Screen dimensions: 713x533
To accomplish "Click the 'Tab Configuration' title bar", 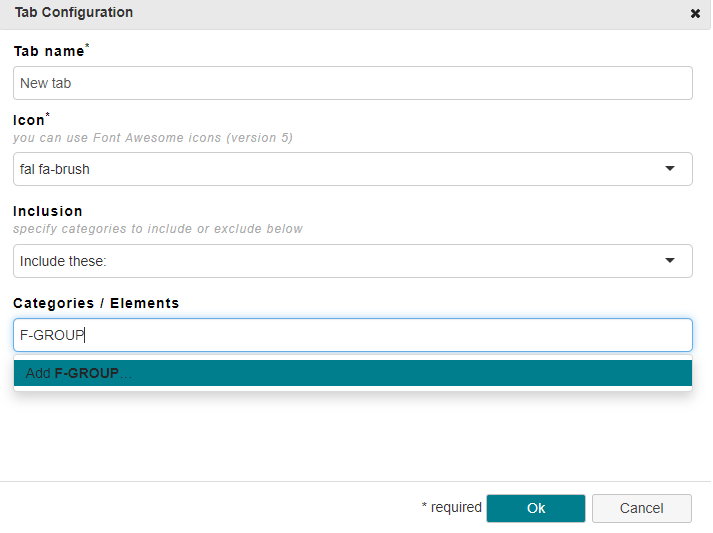I will point(355,14).
